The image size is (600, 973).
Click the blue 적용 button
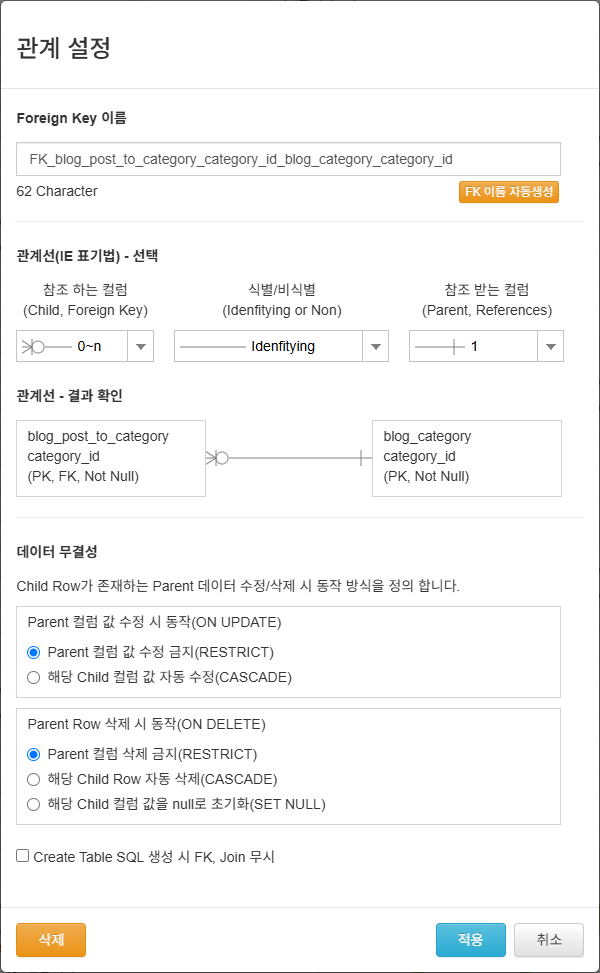(x=470, y=940)
